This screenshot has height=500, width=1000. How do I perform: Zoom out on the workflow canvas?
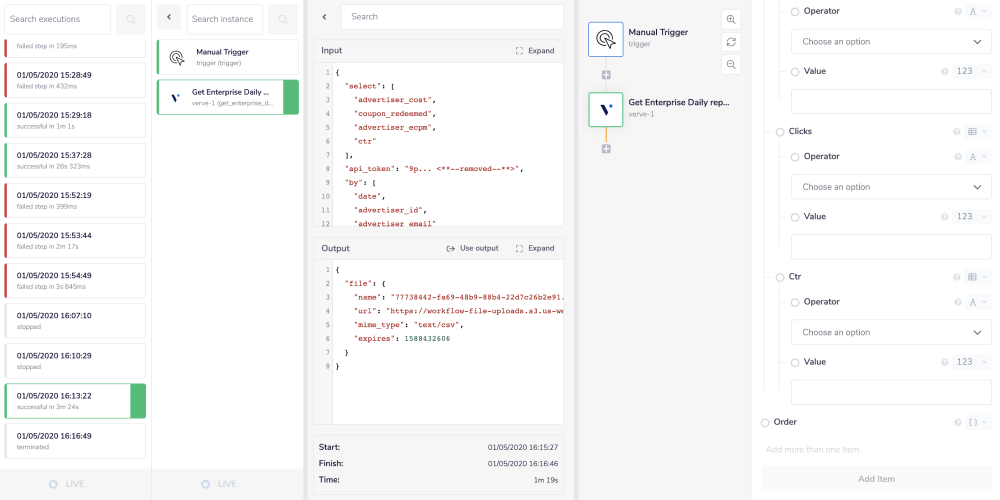tap(731, 65)
